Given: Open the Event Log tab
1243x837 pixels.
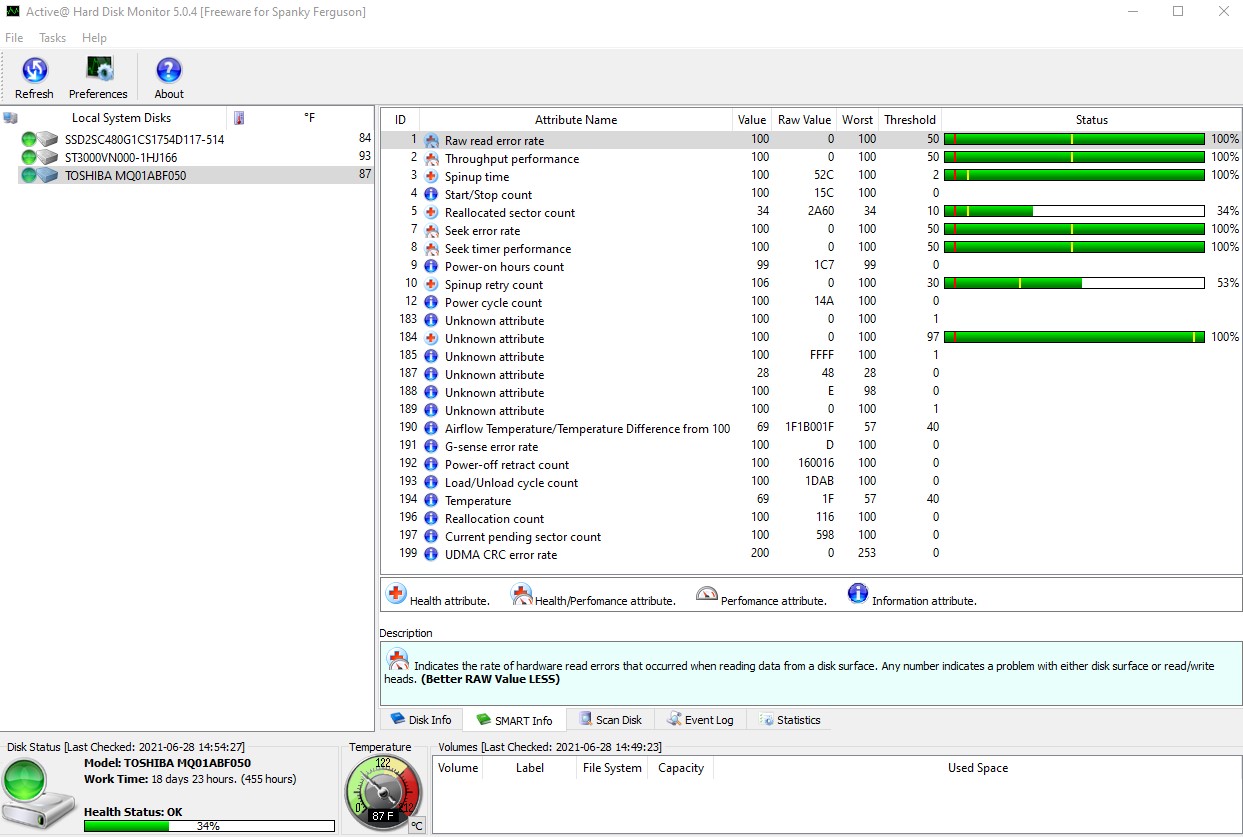Looking at the screenshot, I should pyautogui.click(x=701, y=719).
